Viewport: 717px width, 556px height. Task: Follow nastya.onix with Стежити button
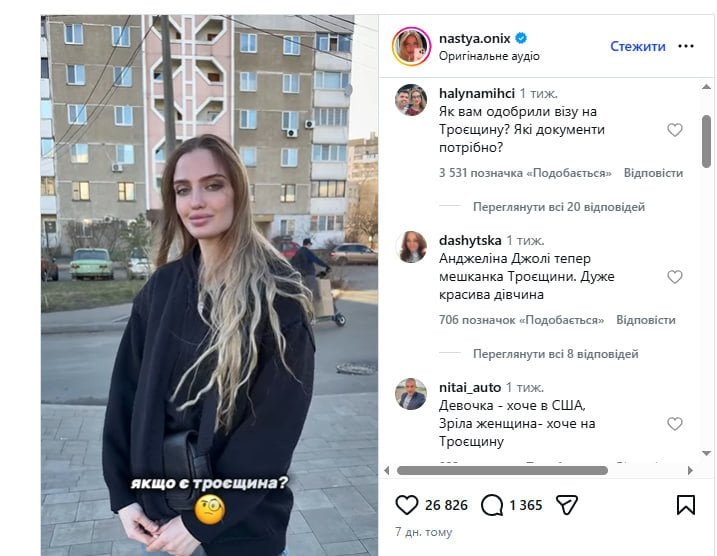point(637,46)
